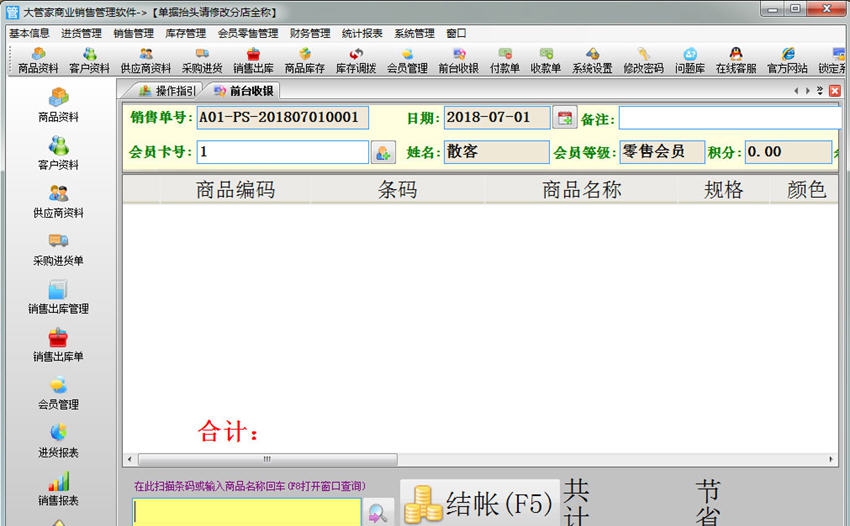Select 商品资料 icon in left sidebar

[59, 105]
